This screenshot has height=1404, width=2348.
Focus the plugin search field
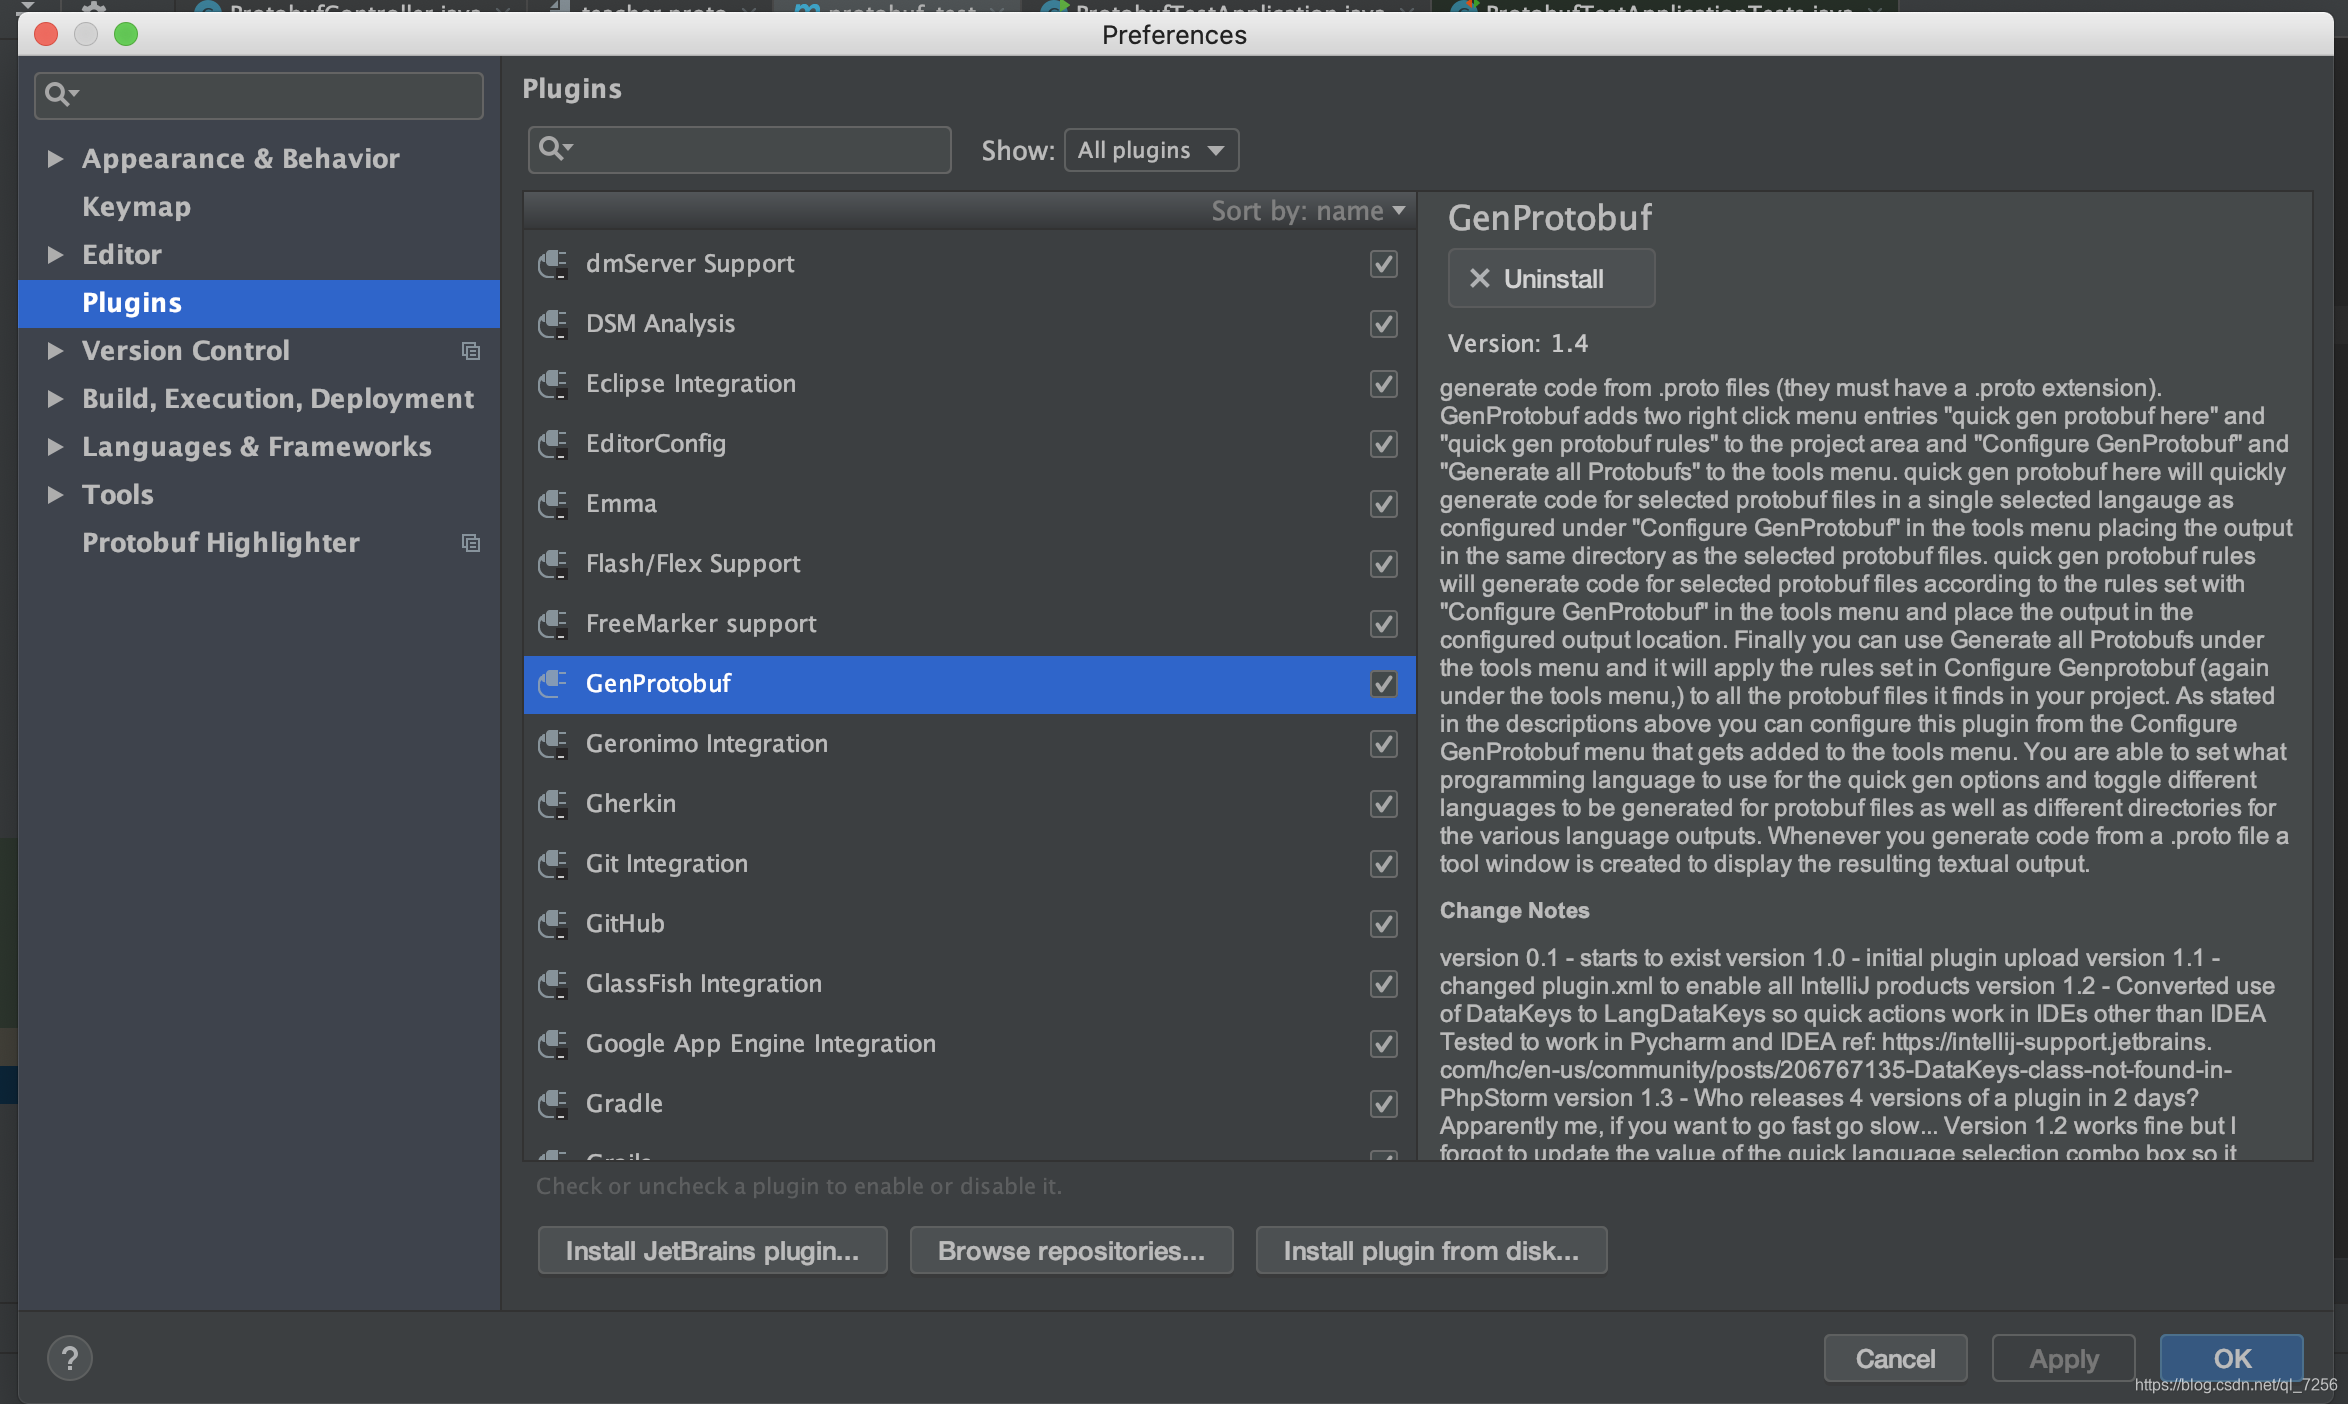click(739, 150)
